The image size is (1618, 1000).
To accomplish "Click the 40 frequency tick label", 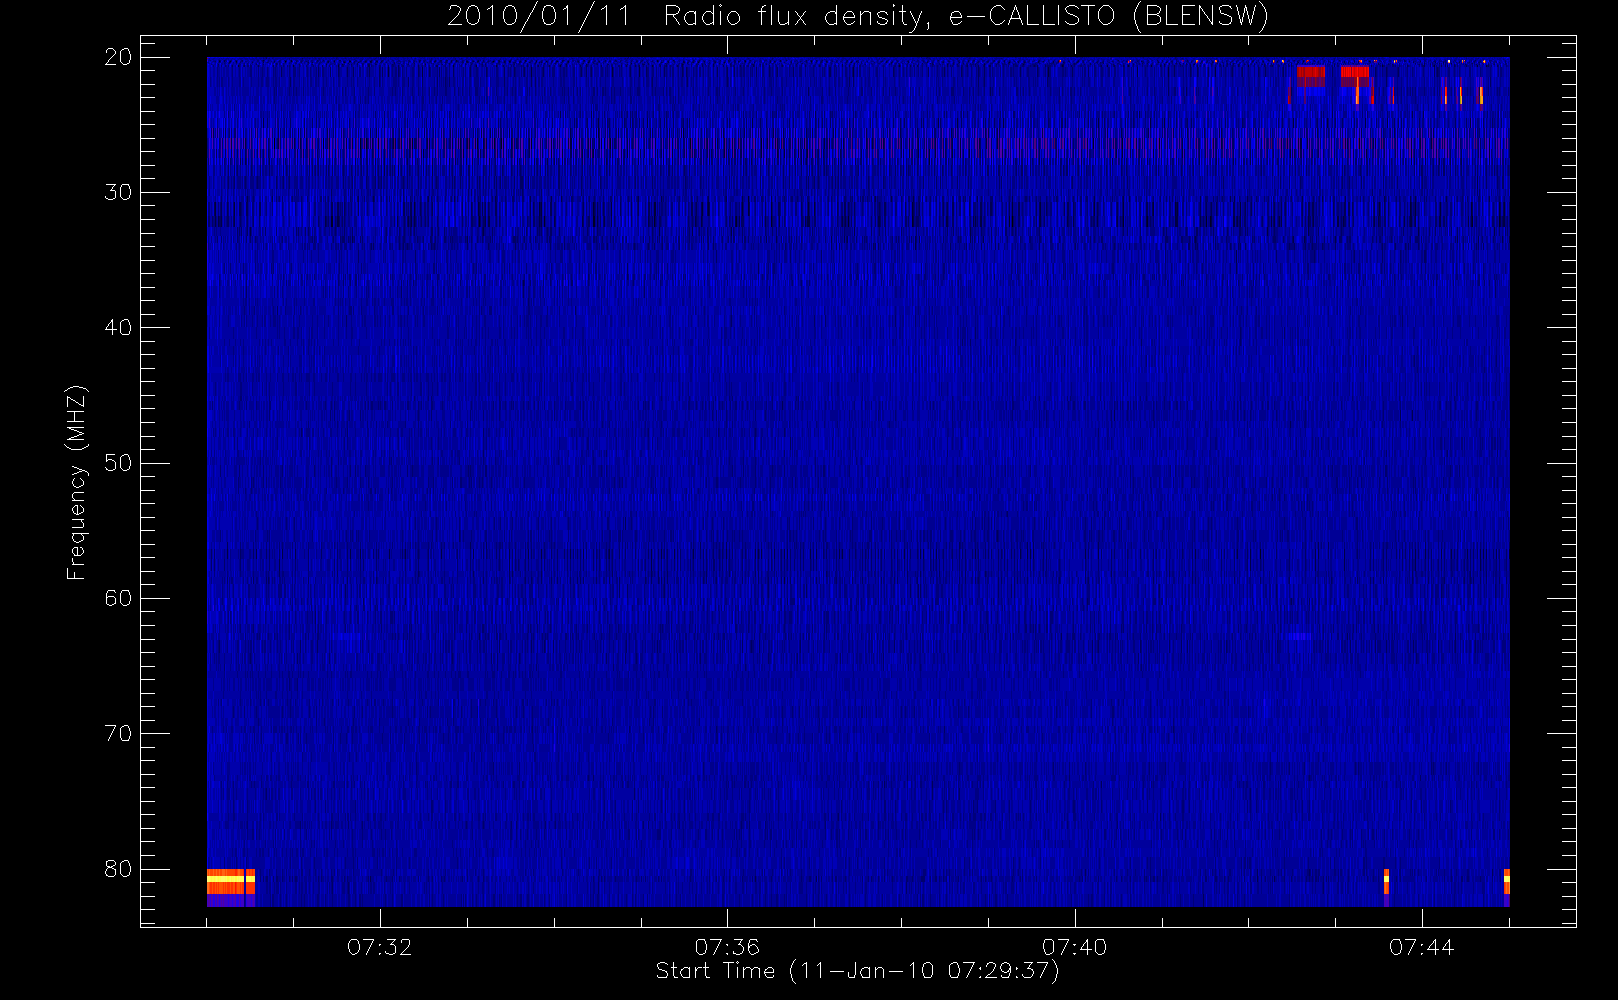I will click(118, 328).
